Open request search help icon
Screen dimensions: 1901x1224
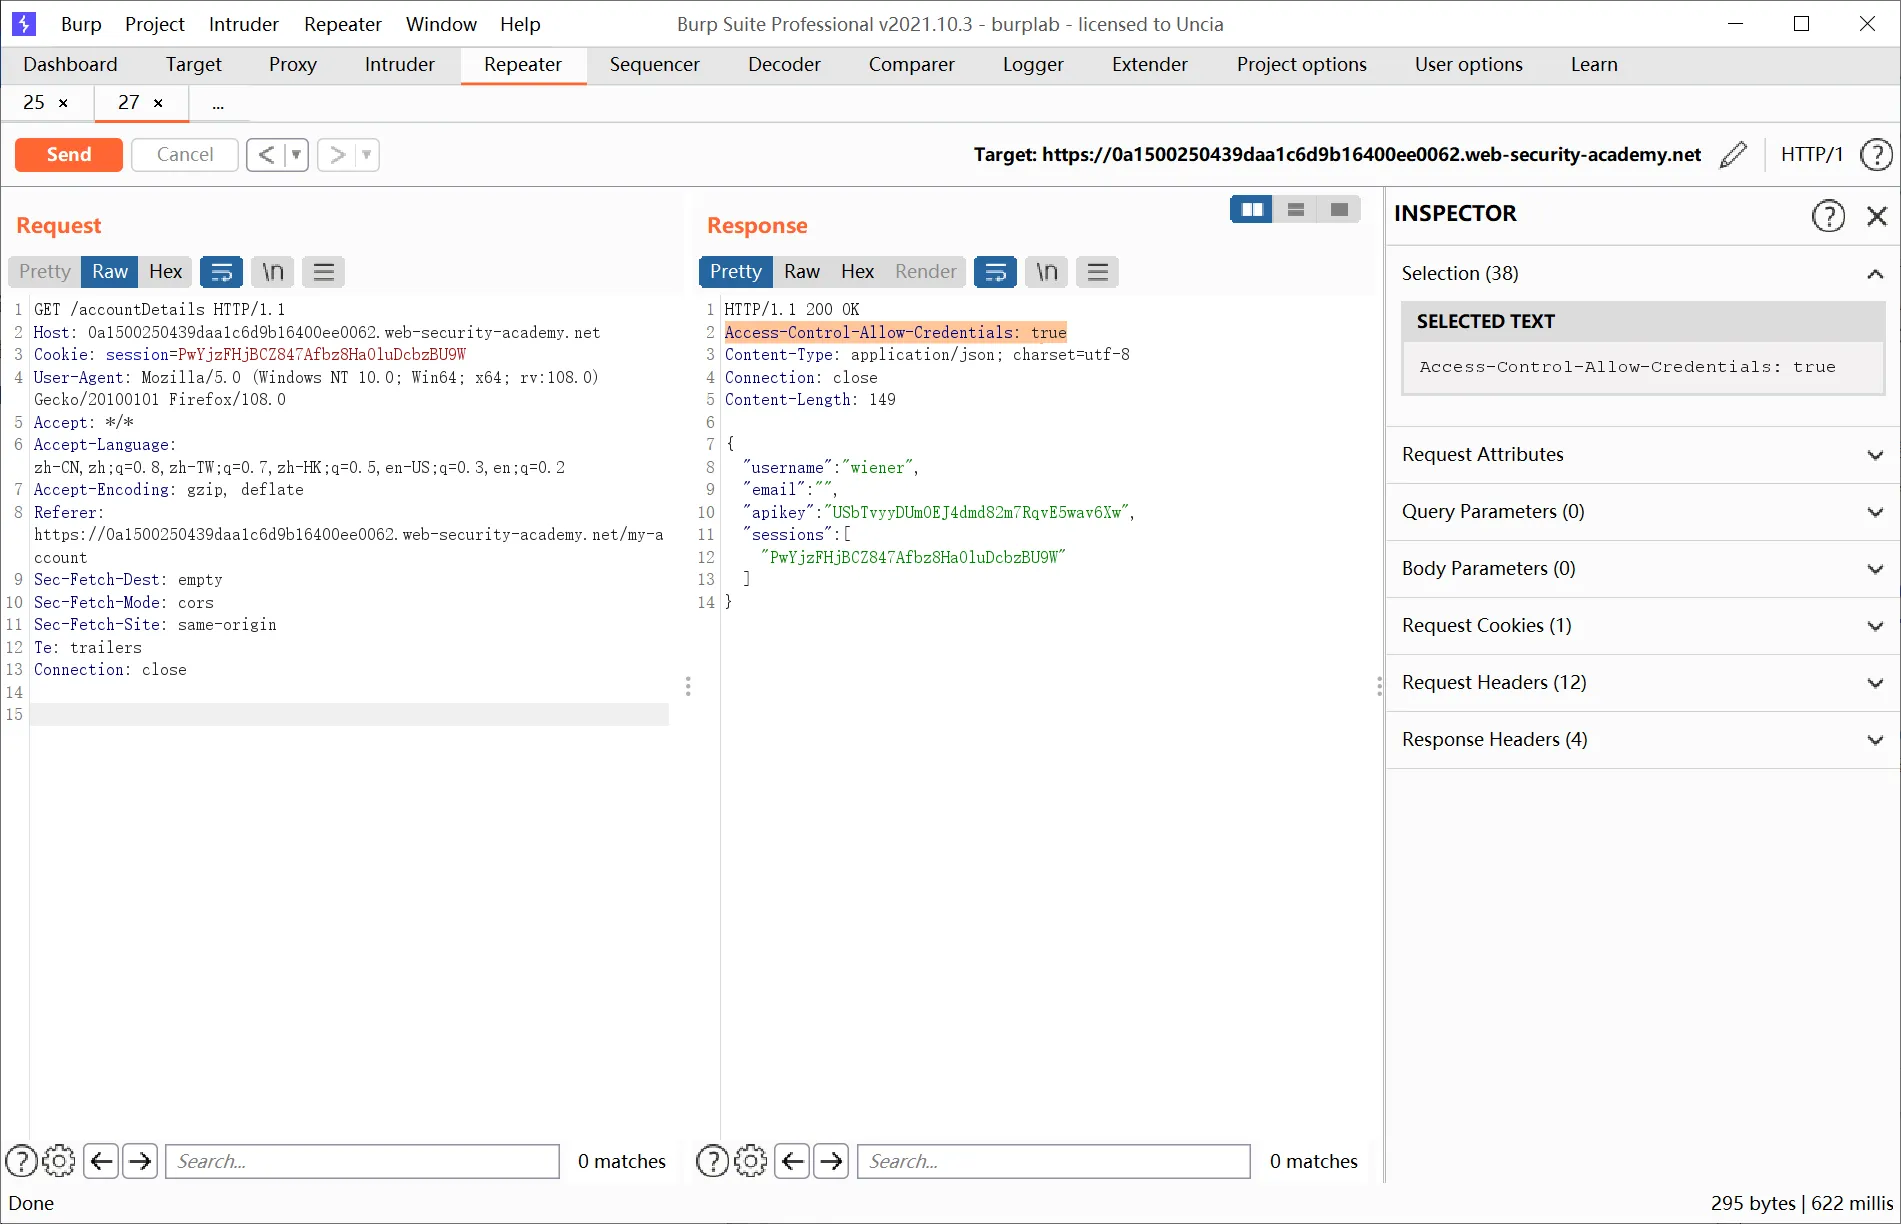[x=21, y=1161]
